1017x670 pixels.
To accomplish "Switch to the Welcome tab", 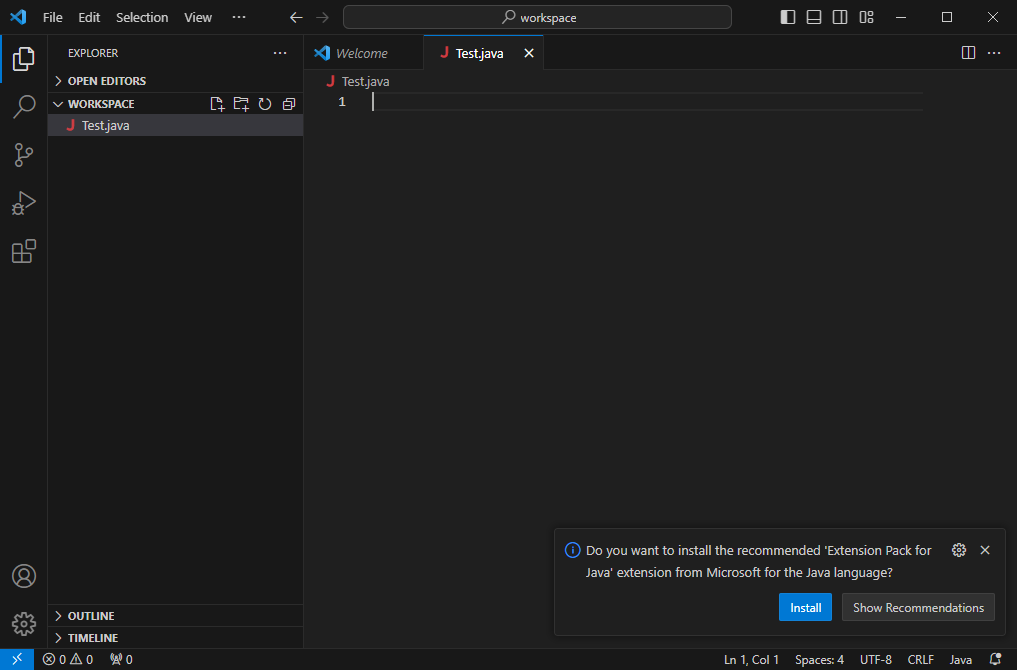I will (363, 53).
